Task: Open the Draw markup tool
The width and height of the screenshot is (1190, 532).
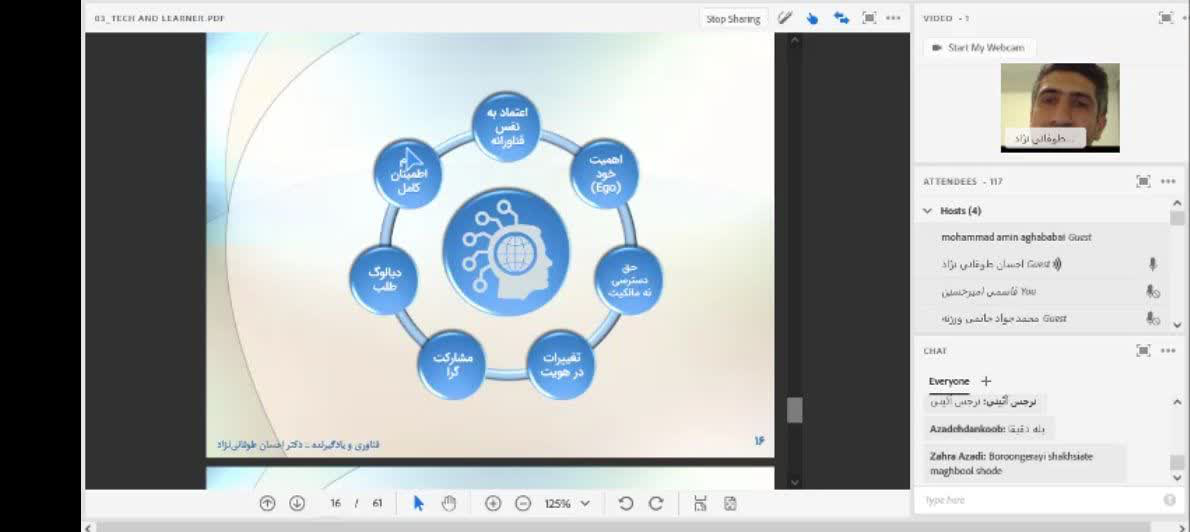Action: [x=786, y=18]
